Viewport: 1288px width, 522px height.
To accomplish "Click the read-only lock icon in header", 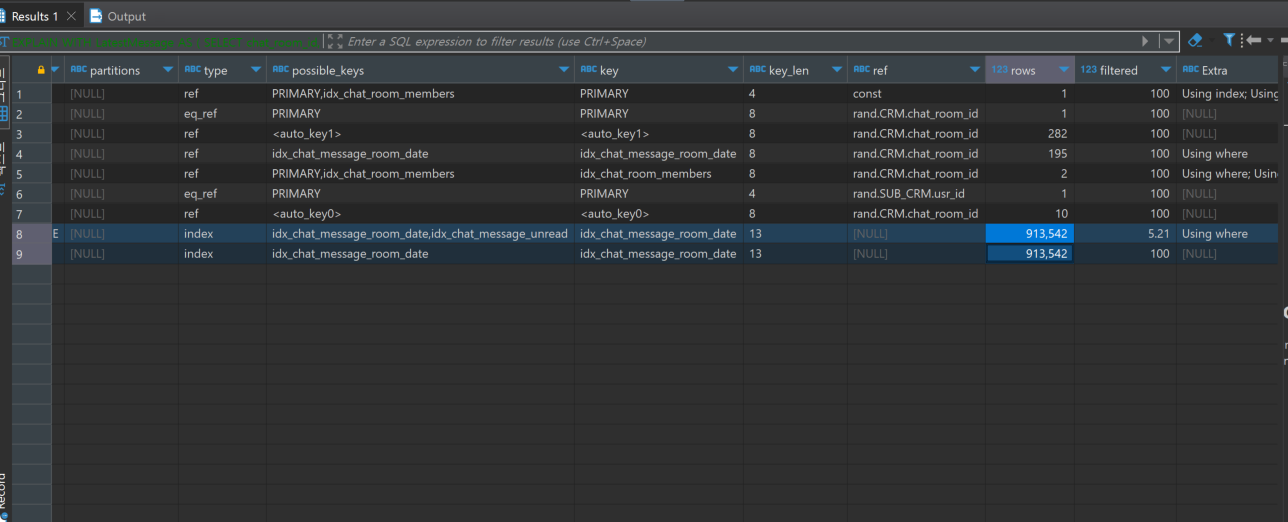I will point(40,70).
